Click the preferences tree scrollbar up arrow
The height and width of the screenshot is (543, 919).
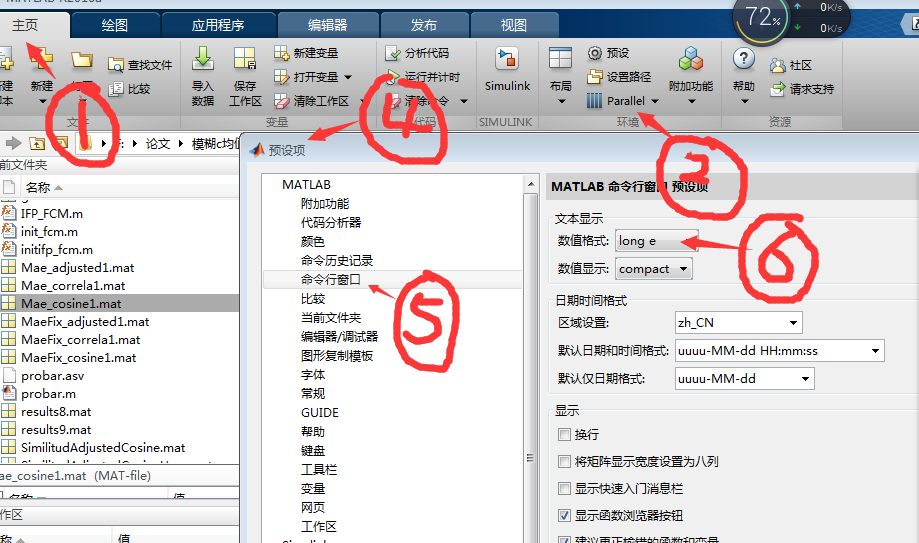coord(530,184)
